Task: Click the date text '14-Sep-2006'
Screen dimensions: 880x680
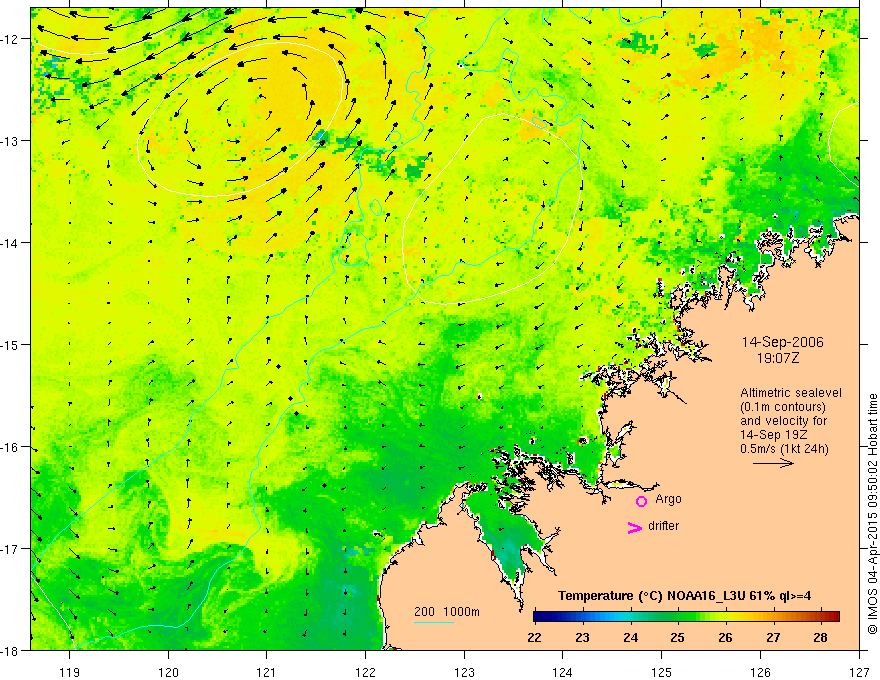Action: click(x=782, y=342)
